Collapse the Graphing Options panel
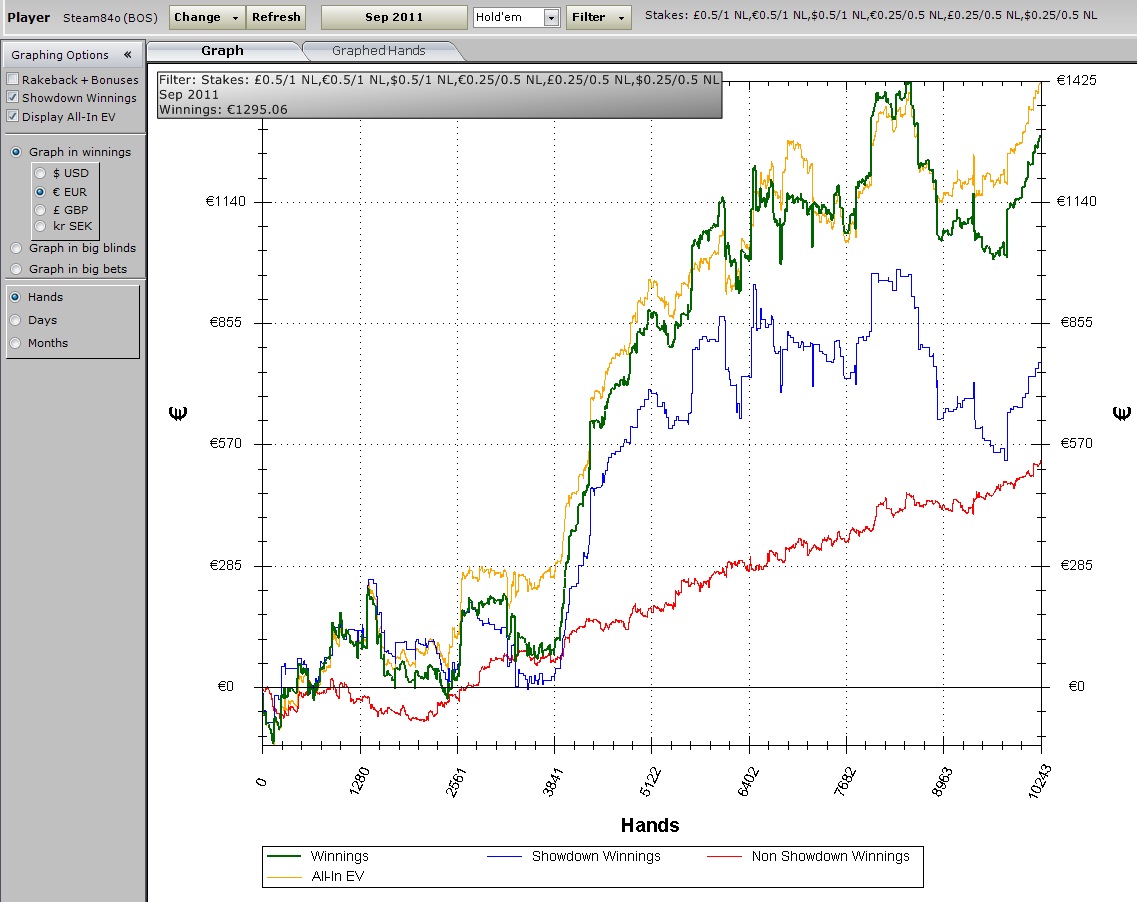Screen dimensions: 1137x902 click(128, 55)
